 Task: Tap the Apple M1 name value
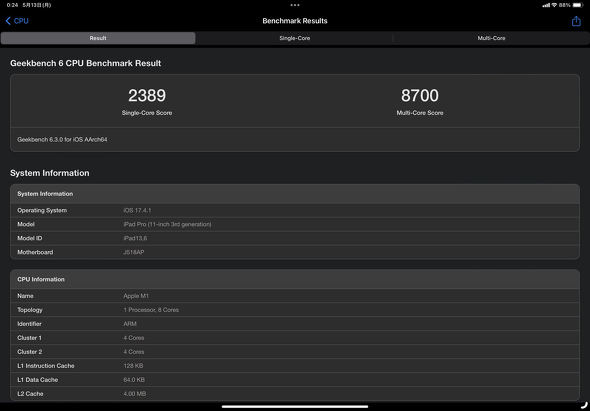(136, 296)
